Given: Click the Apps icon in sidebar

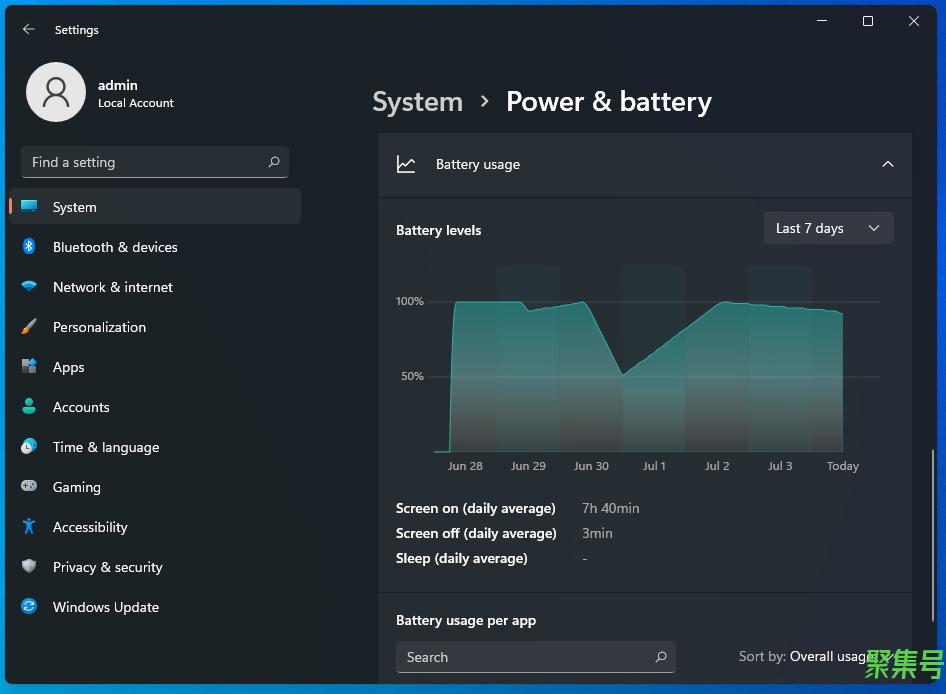Looking at the screenshot, I should click(29, 366).
